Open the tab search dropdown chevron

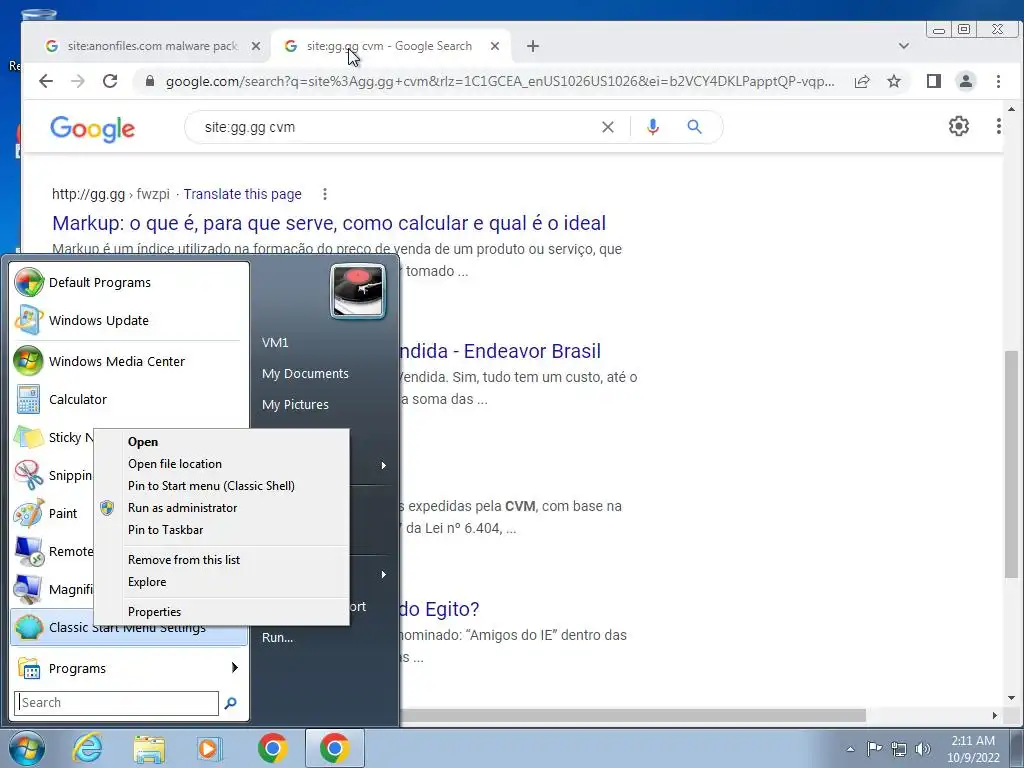[x=904, y=46]
